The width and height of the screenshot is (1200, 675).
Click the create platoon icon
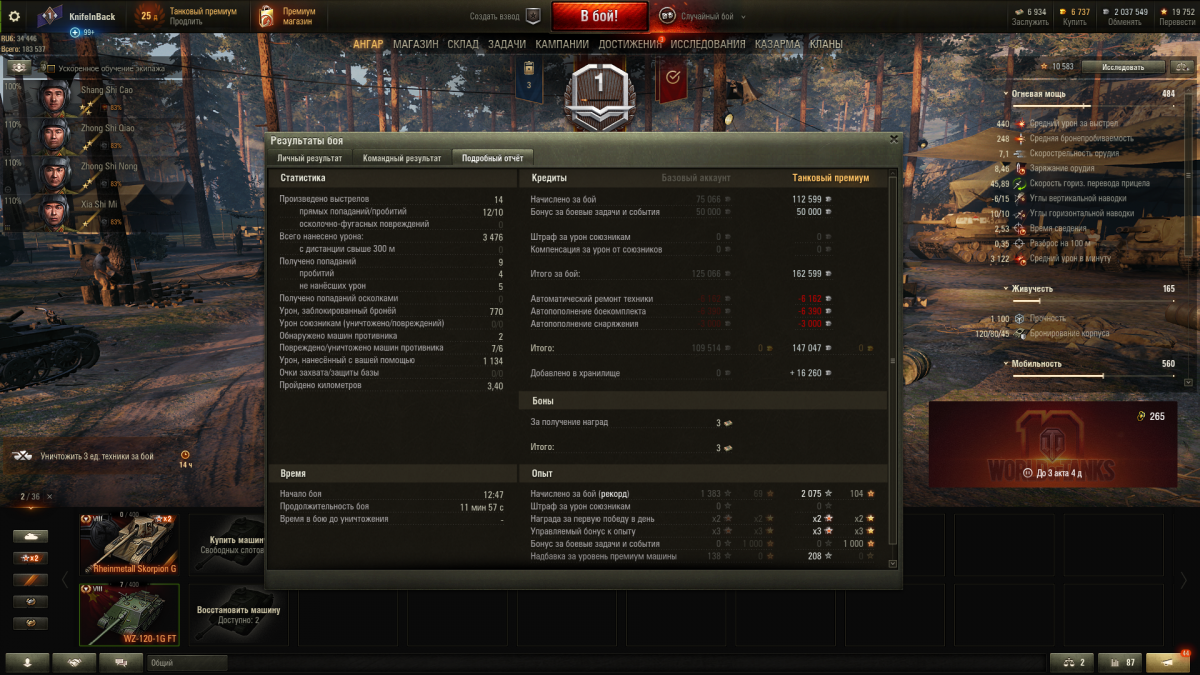(x=533, y=16)
